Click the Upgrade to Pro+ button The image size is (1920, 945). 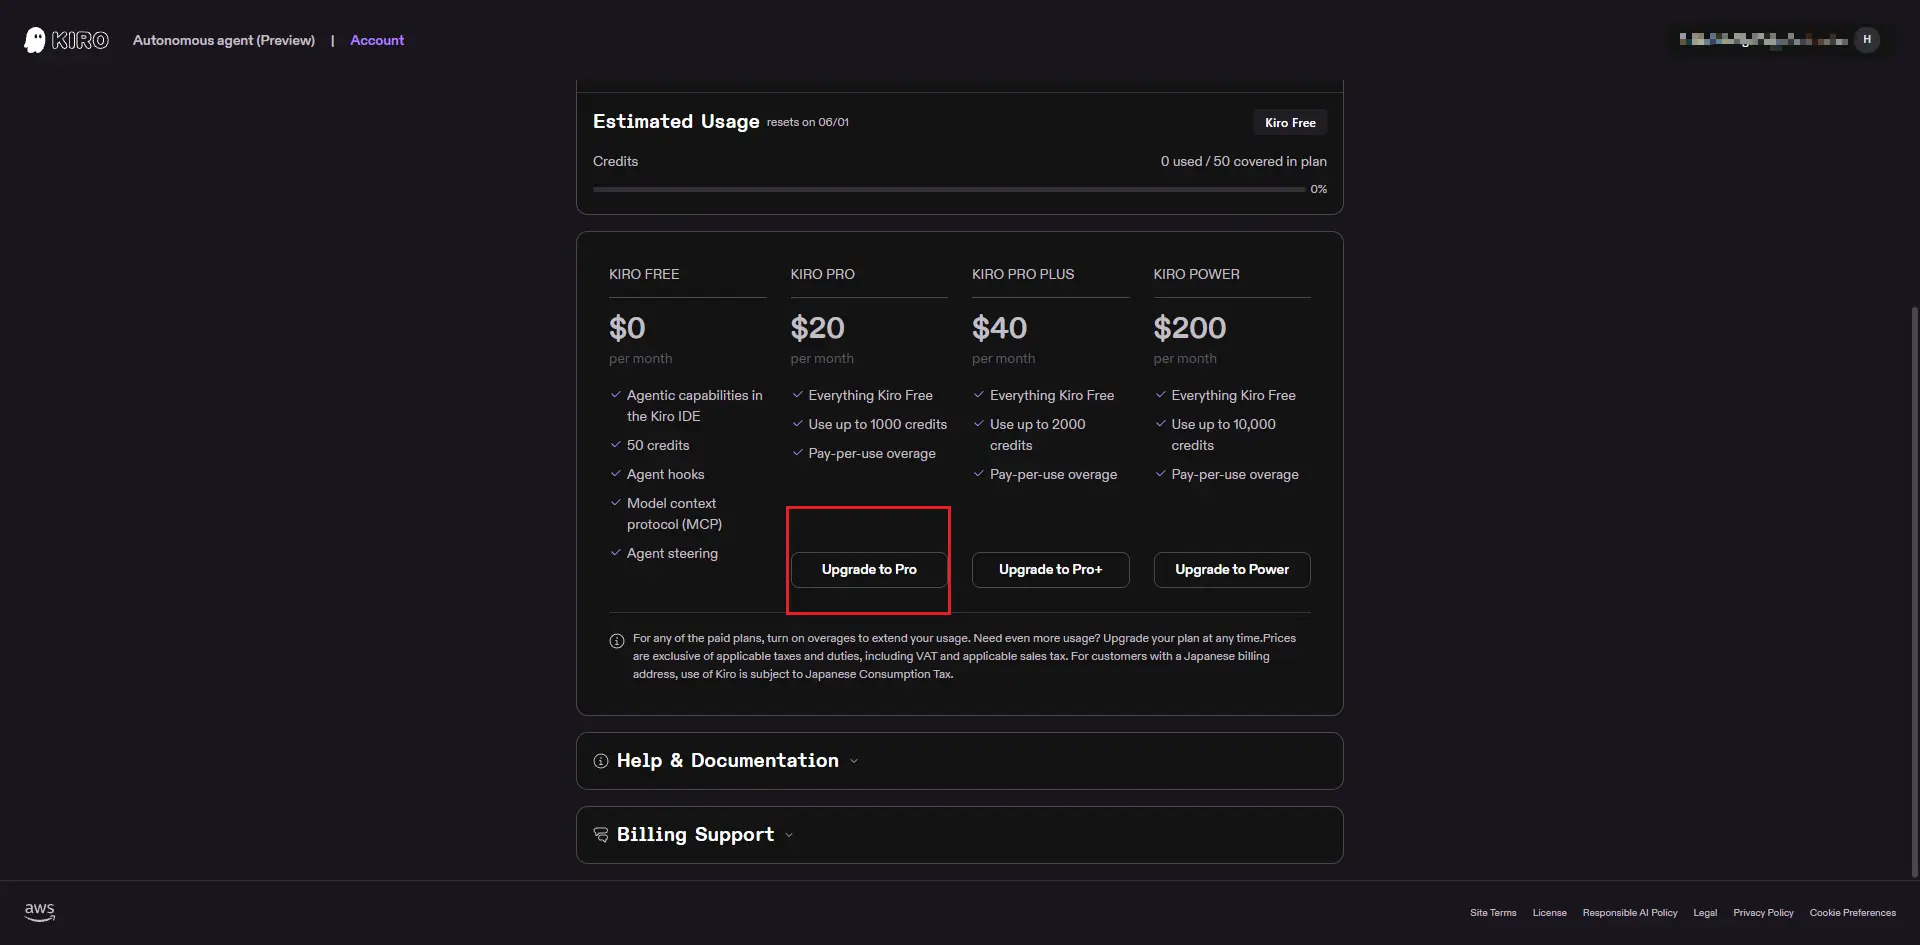[1051, 570]
